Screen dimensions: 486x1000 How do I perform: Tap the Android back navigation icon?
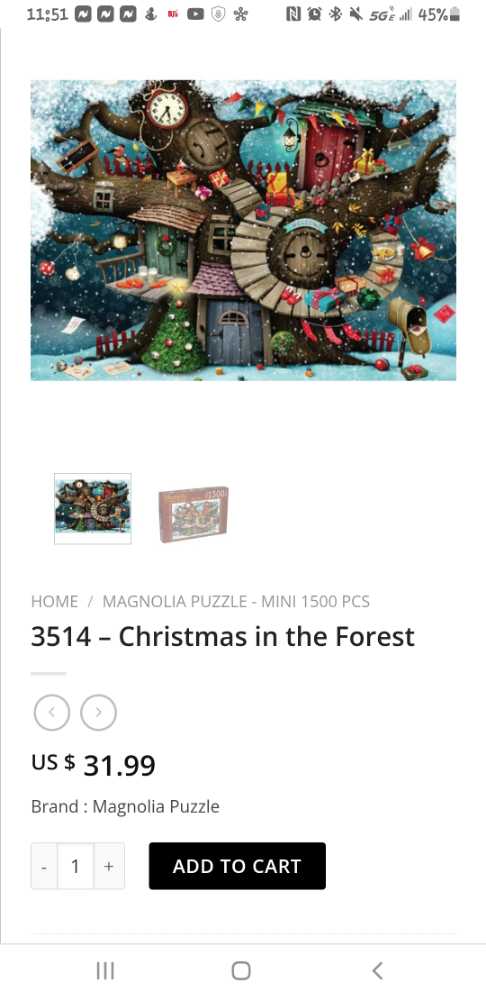(x=378, y=971)
